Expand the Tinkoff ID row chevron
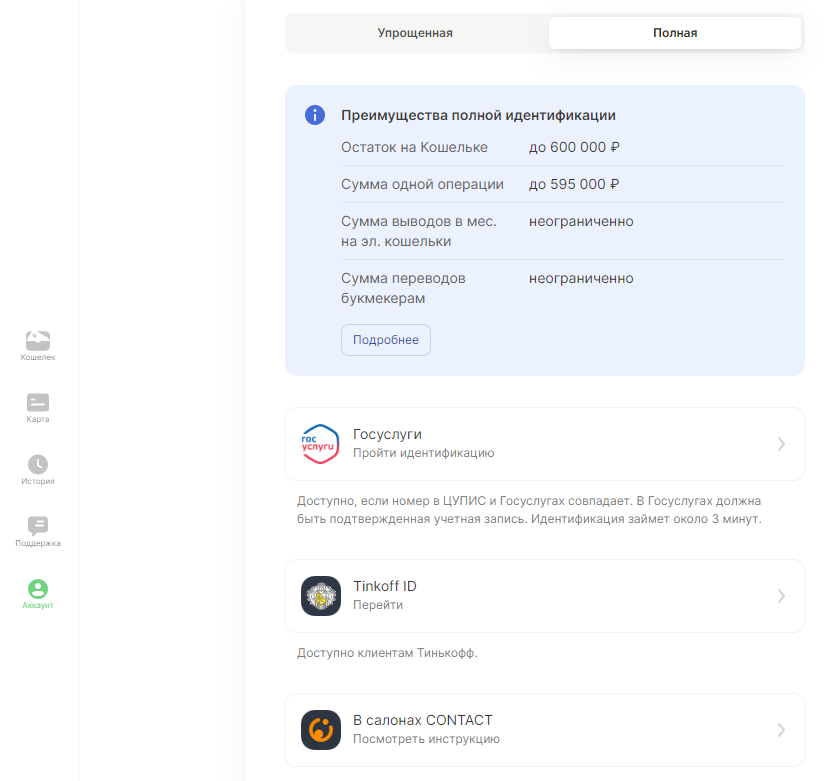Viewport: 827px width, 781px height. (781, 596)
